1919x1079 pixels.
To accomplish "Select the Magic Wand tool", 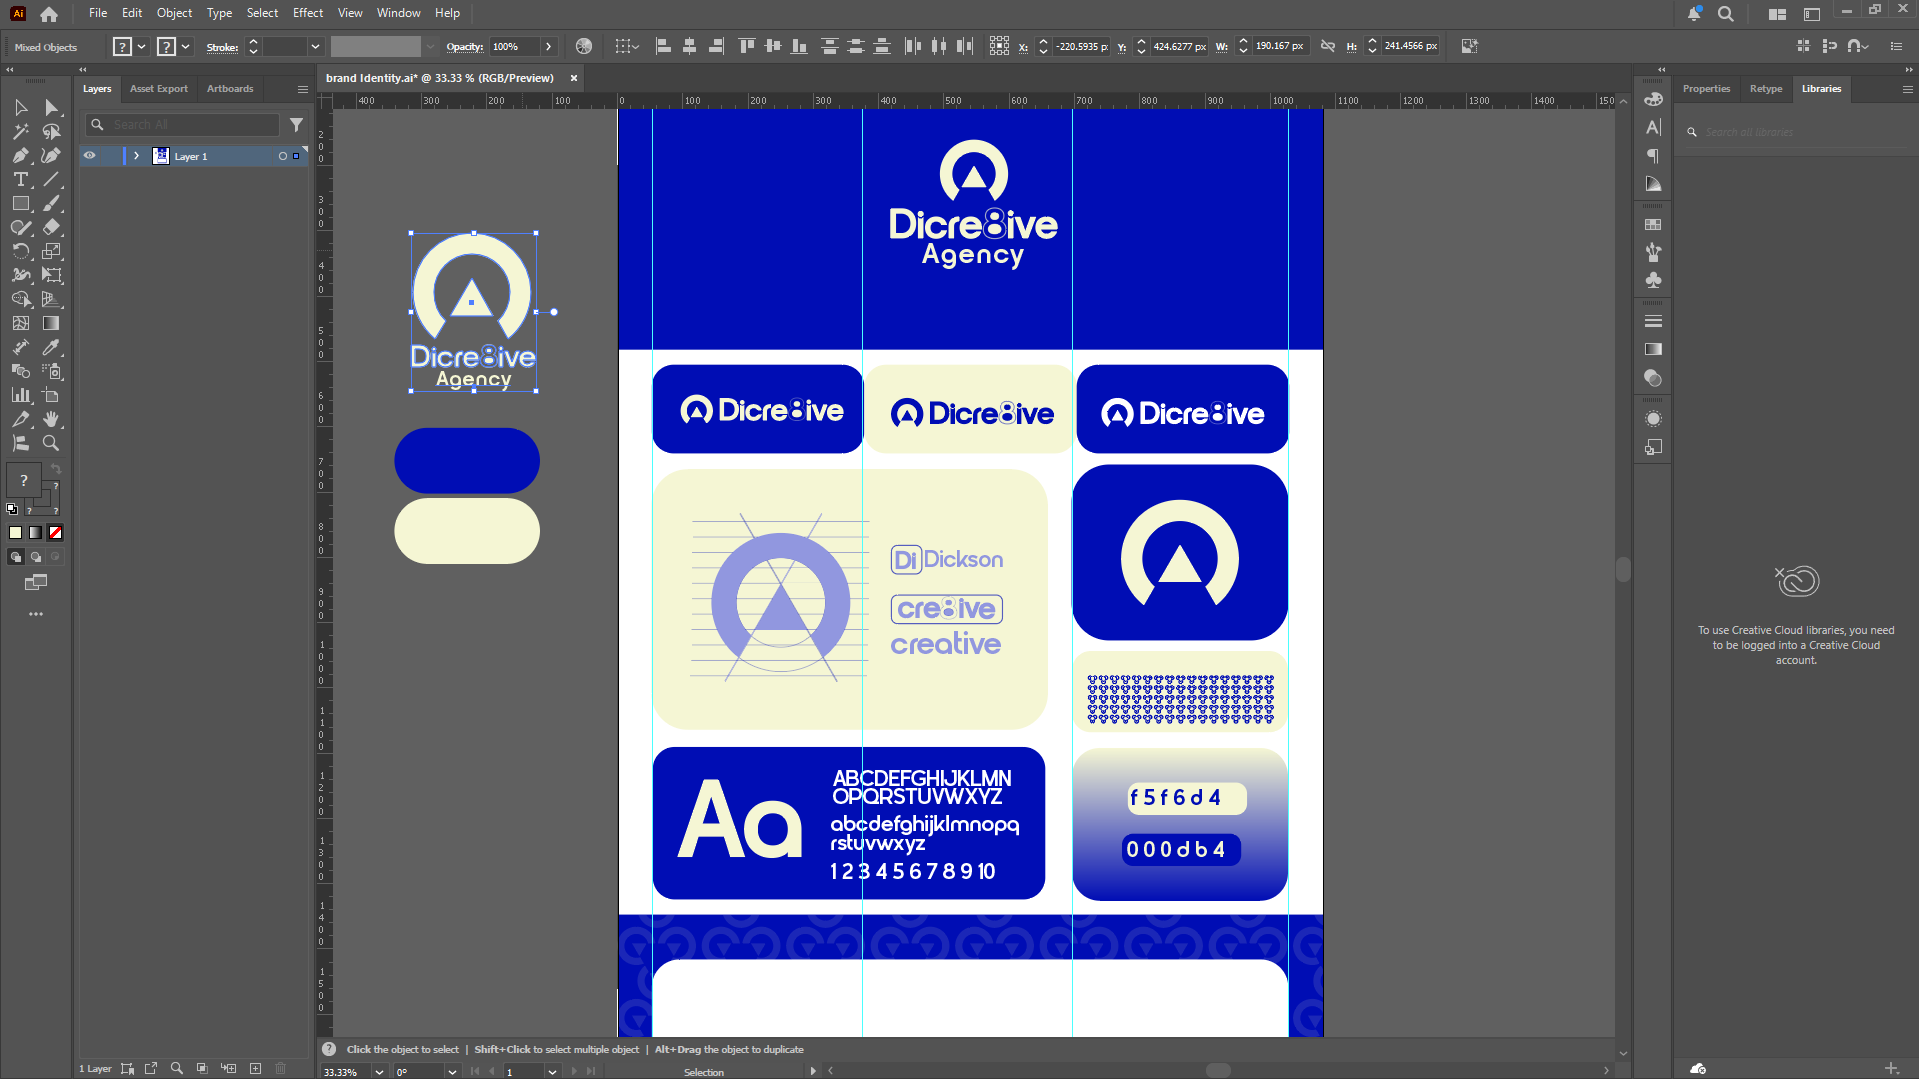I will [x=21, y=131].
